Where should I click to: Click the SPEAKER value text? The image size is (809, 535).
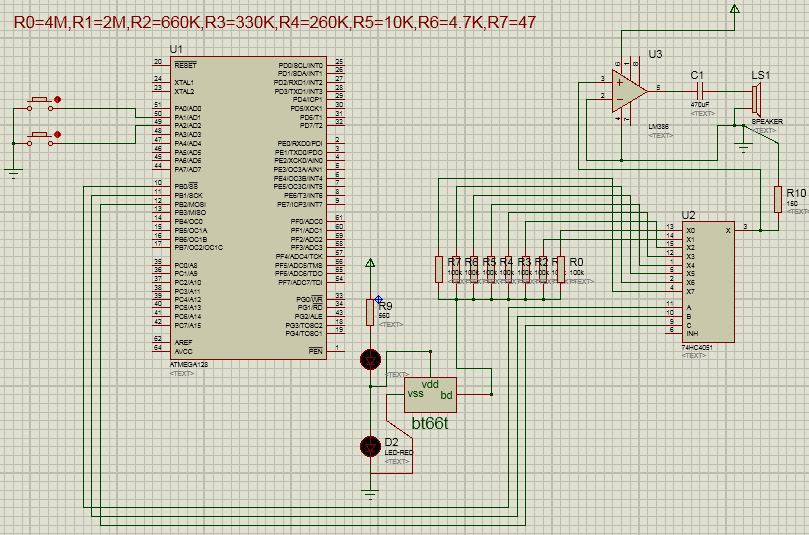[767, 122]
